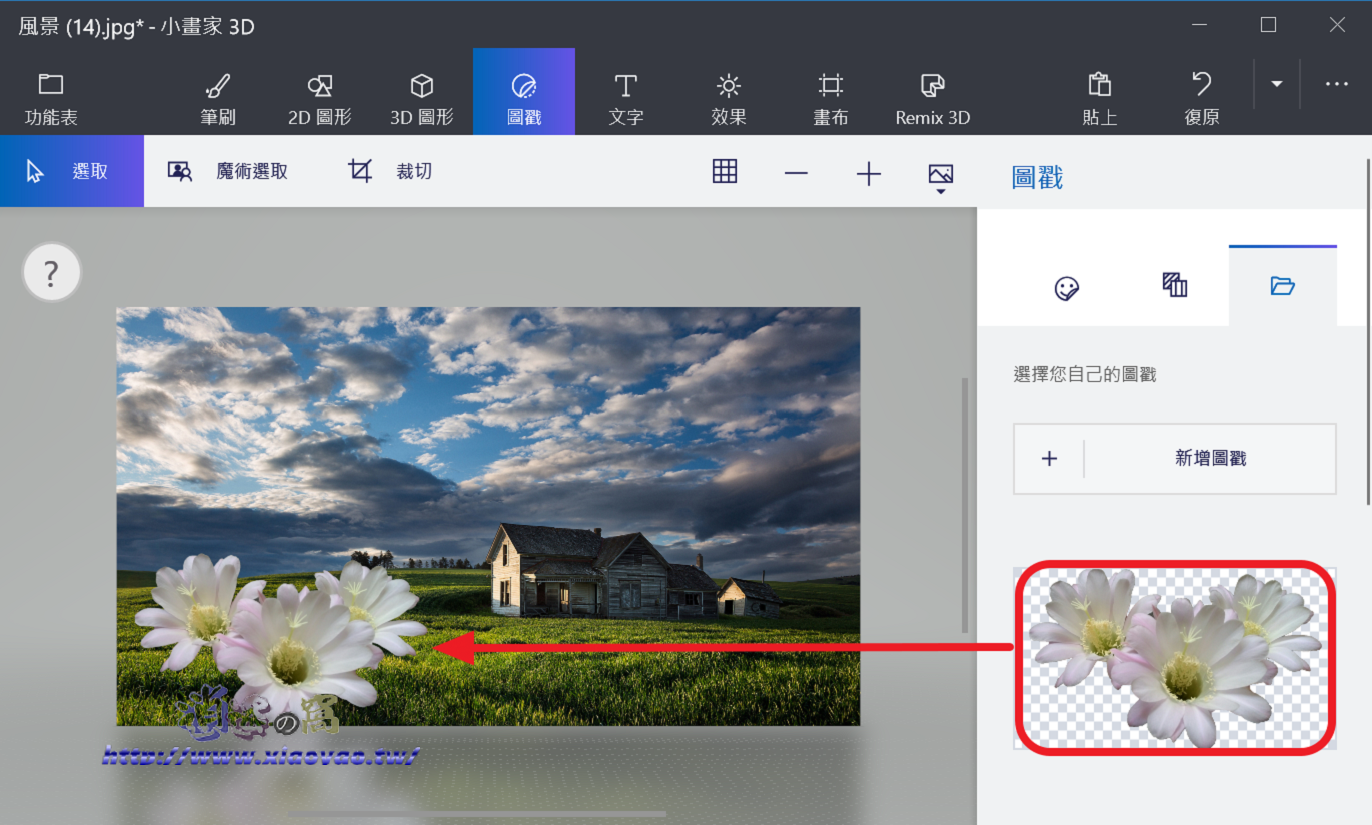Open the 畫布 canvas tool
1372x825 pixels.
coord(831,98)
